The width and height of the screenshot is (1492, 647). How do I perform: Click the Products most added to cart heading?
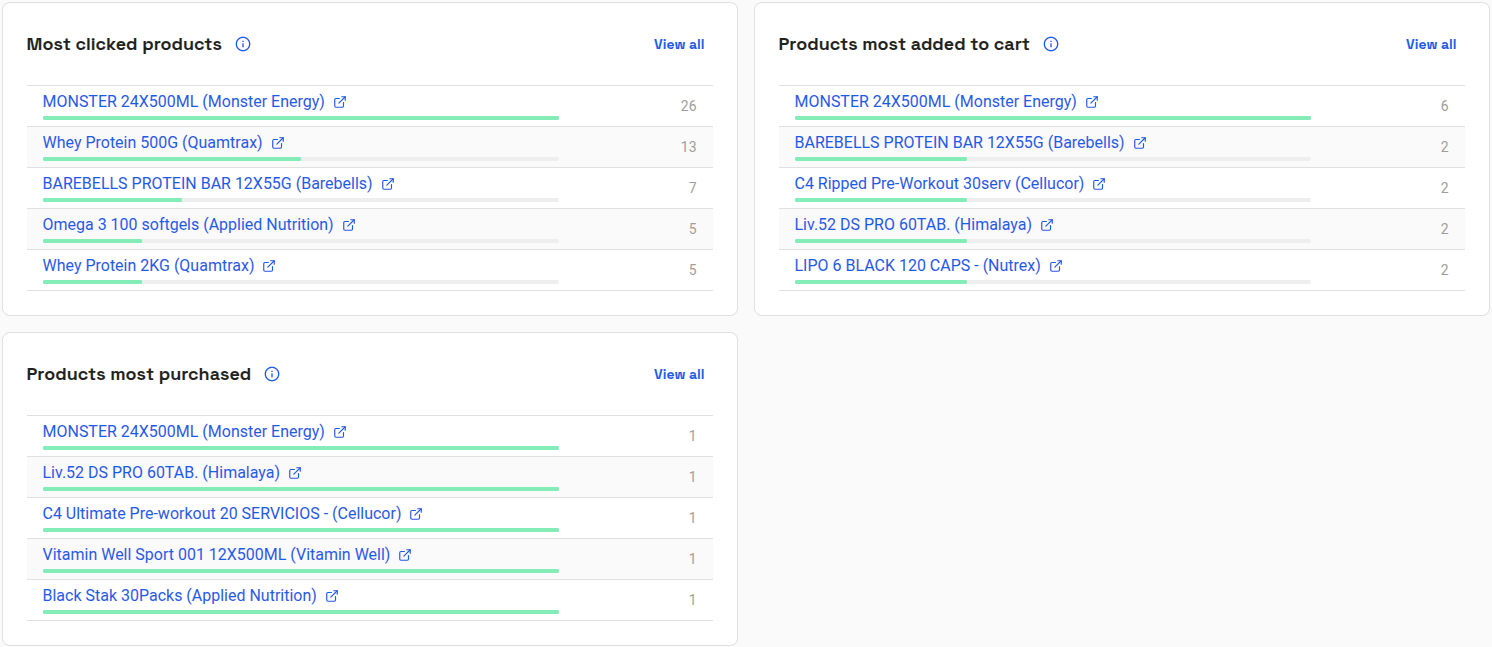(904, 44)
